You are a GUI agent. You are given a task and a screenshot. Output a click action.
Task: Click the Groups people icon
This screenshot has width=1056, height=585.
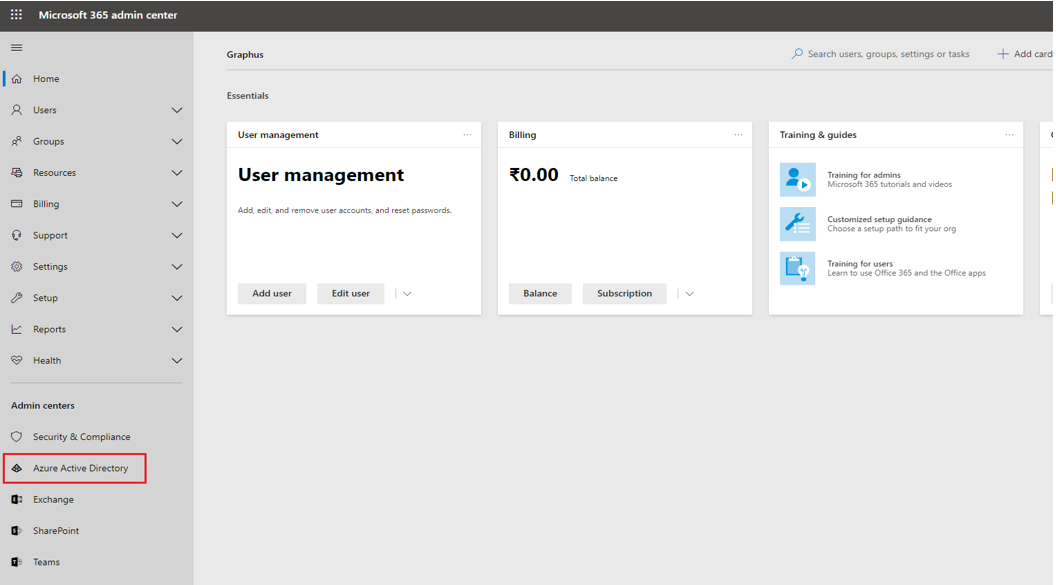pyautogui.click(x=17, y=141)
